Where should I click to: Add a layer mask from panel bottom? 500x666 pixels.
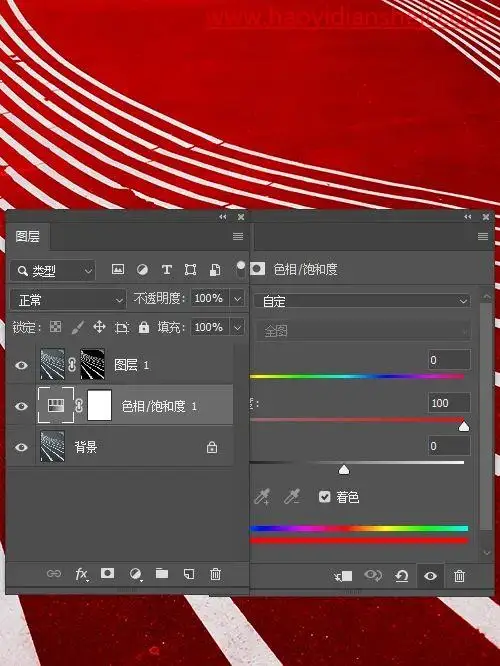coord(107,573)
